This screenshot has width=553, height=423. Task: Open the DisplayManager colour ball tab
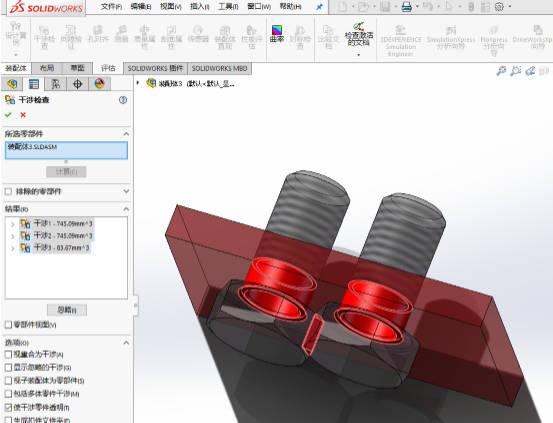pyautogui.click(x=99, y=84)
